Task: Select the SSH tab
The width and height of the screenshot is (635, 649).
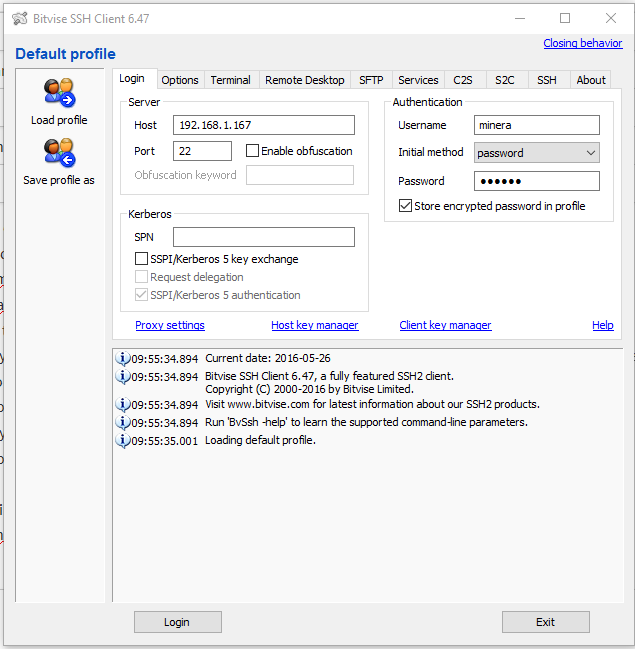Action: [x=547, y=80]
